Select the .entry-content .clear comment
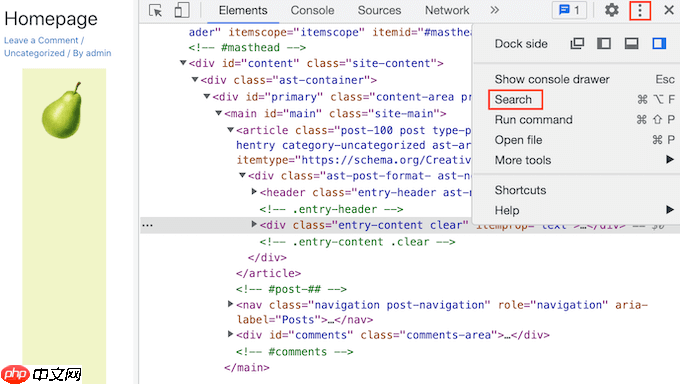680x384 pixels. click(357, 242)
